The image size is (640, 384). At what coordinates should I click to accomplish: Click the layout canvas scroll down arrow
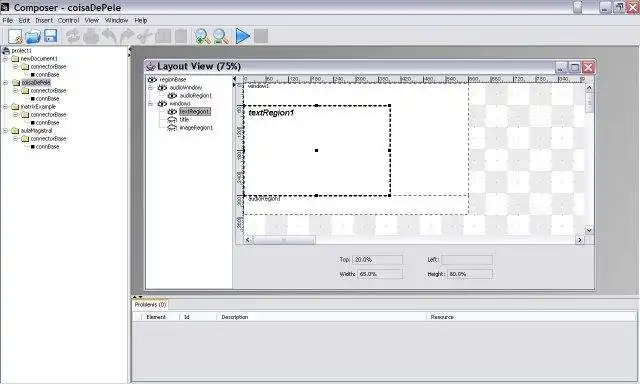(589, 231)
